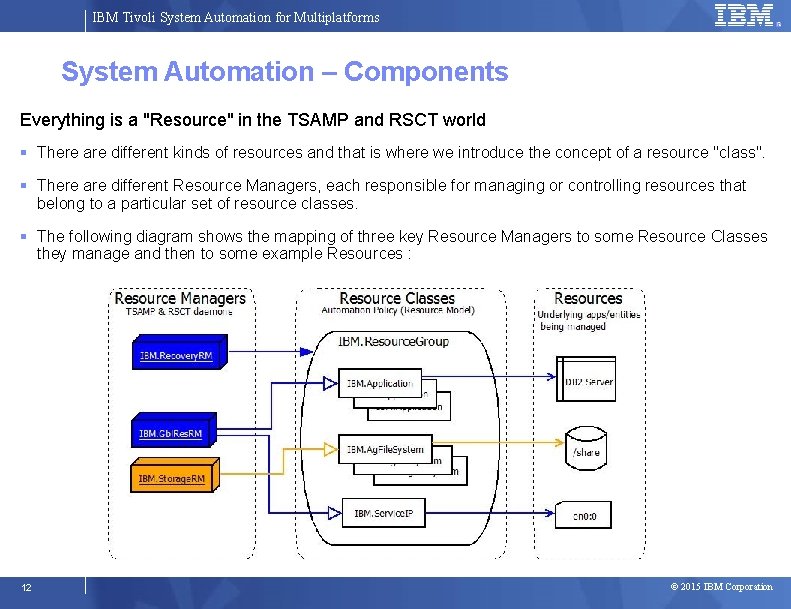Click the page number 12

(26, 587)
